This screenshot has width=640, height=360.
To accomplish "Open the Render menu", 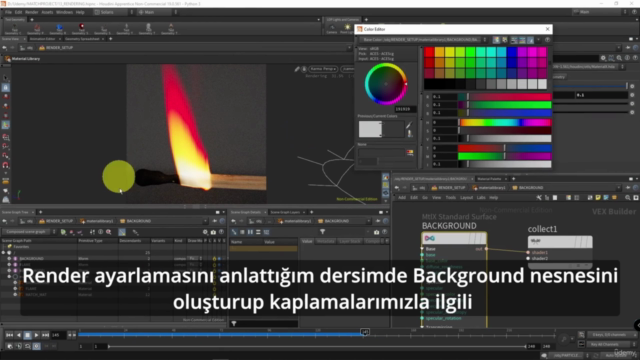I will 31,12.
